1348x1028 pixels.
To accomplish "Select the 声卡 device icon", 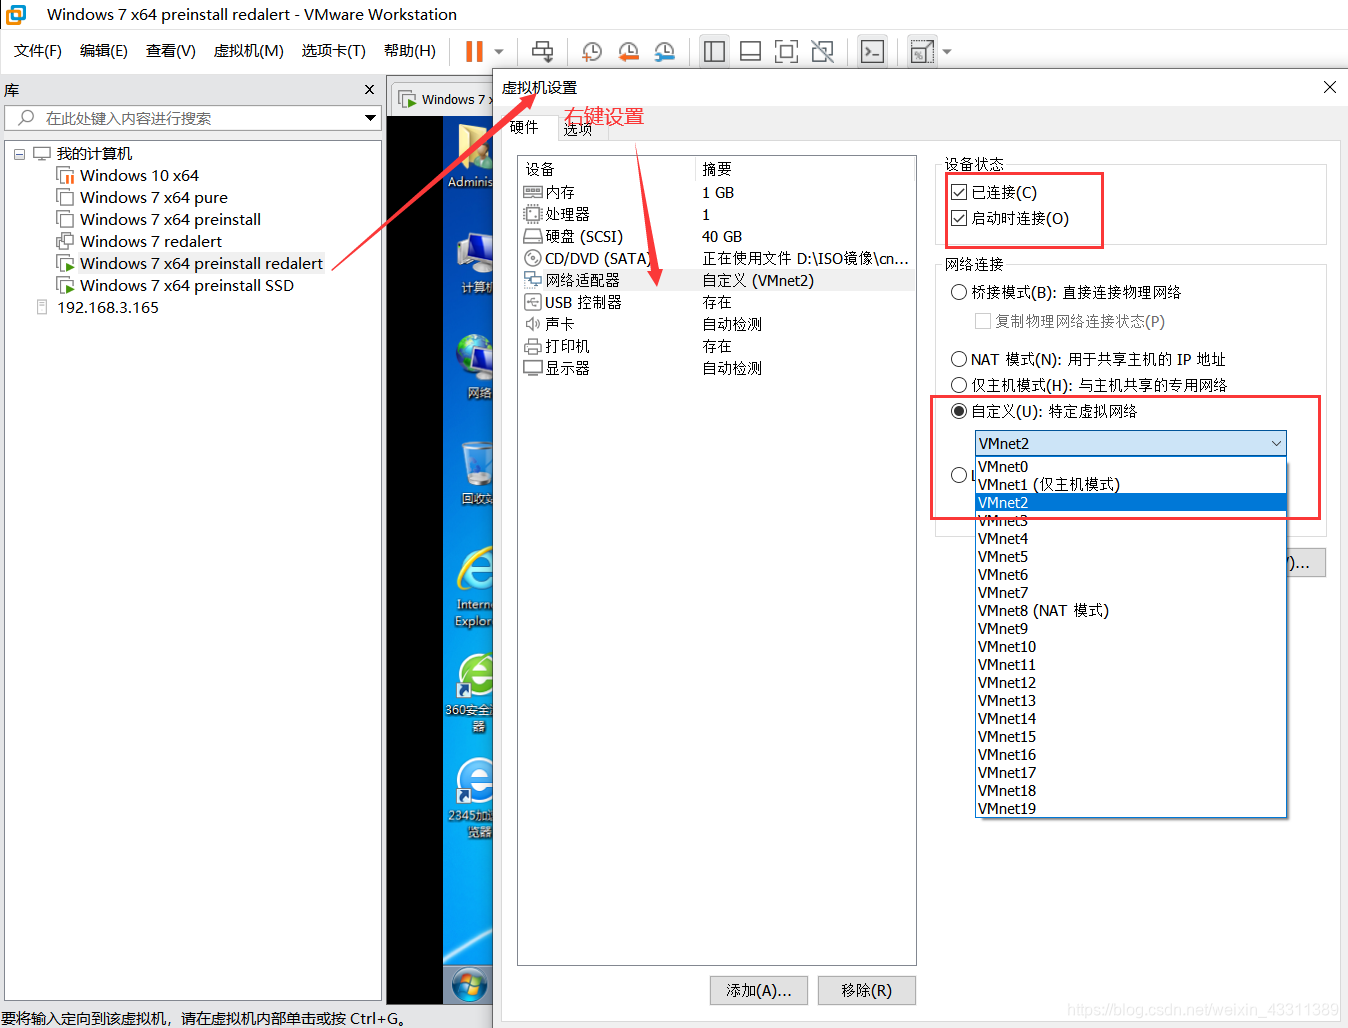I will pos(533,324).
